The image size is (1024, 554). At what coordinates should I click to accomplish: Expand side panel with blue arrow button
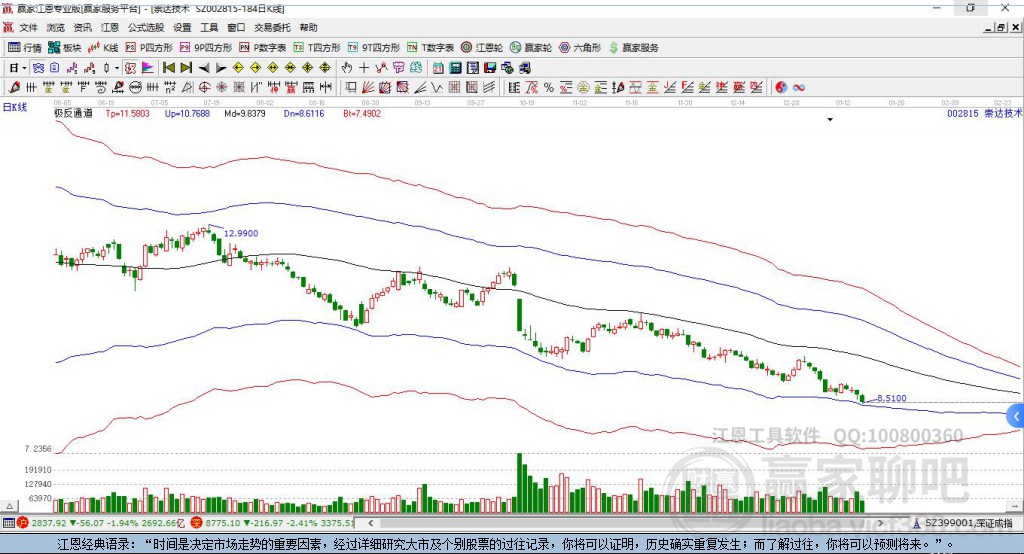coord(1016,416)
